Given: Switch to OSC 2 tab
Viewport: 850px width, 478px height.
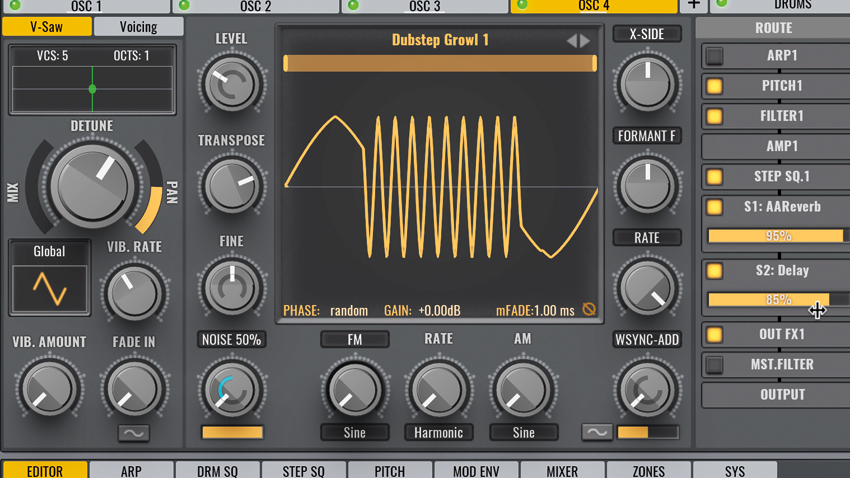Looking at the screenshot, I should tap(255, 6).
